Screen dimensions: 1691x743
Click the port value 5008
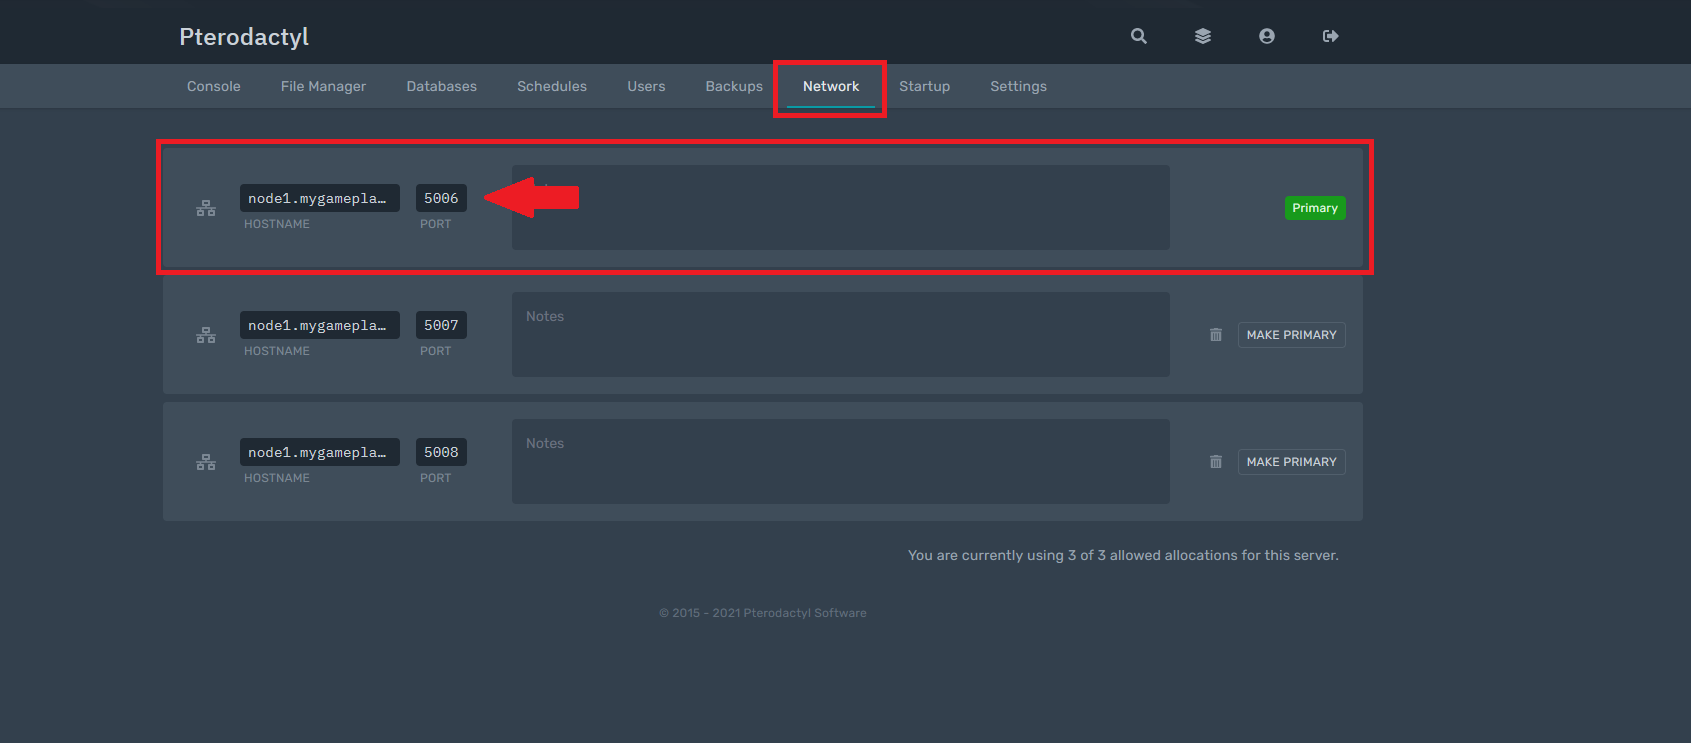tap(441, 452)
